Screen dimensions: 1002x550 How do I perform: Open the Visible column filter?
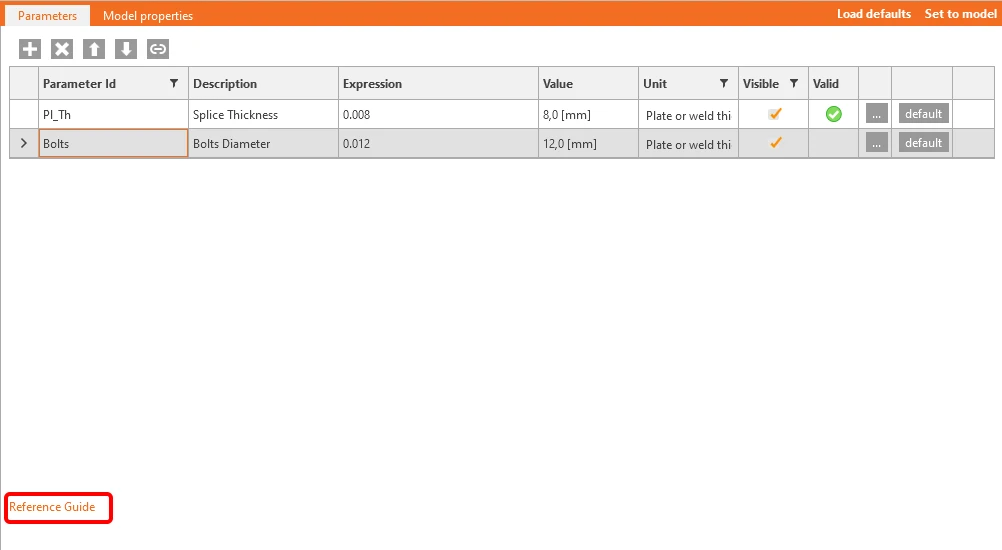(794, 83)
